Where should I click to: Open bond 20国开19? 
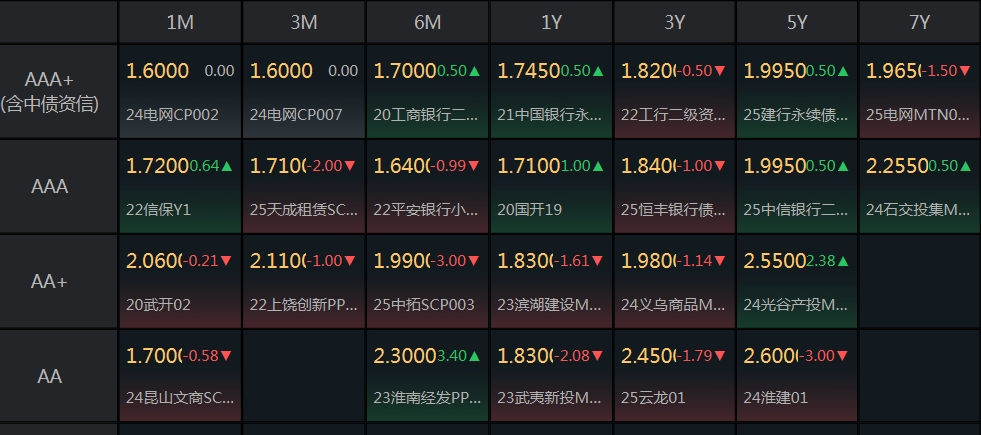point(529,210)
